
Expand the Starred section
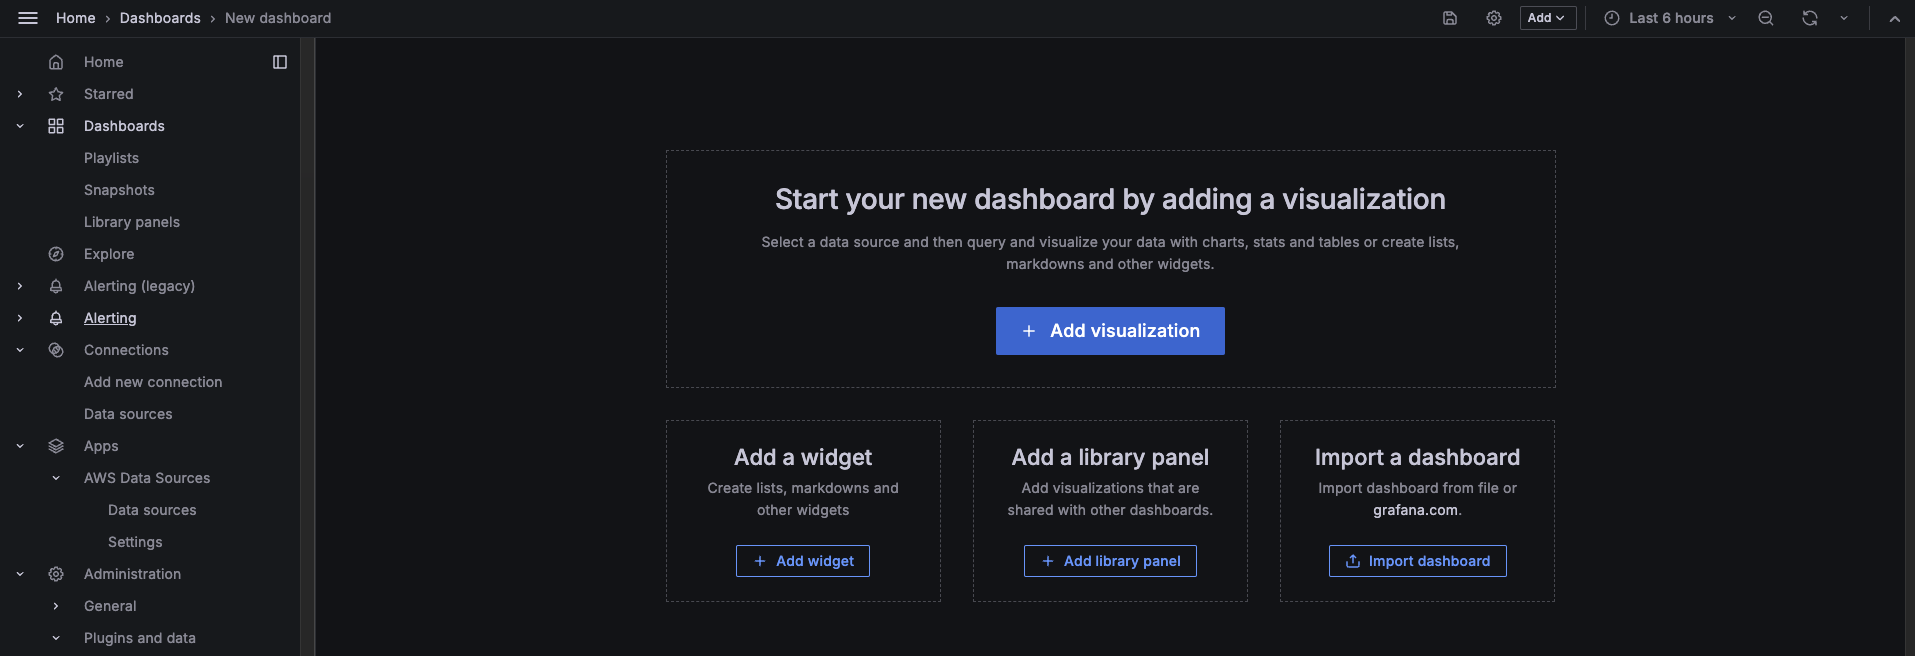tap(20, 94)
